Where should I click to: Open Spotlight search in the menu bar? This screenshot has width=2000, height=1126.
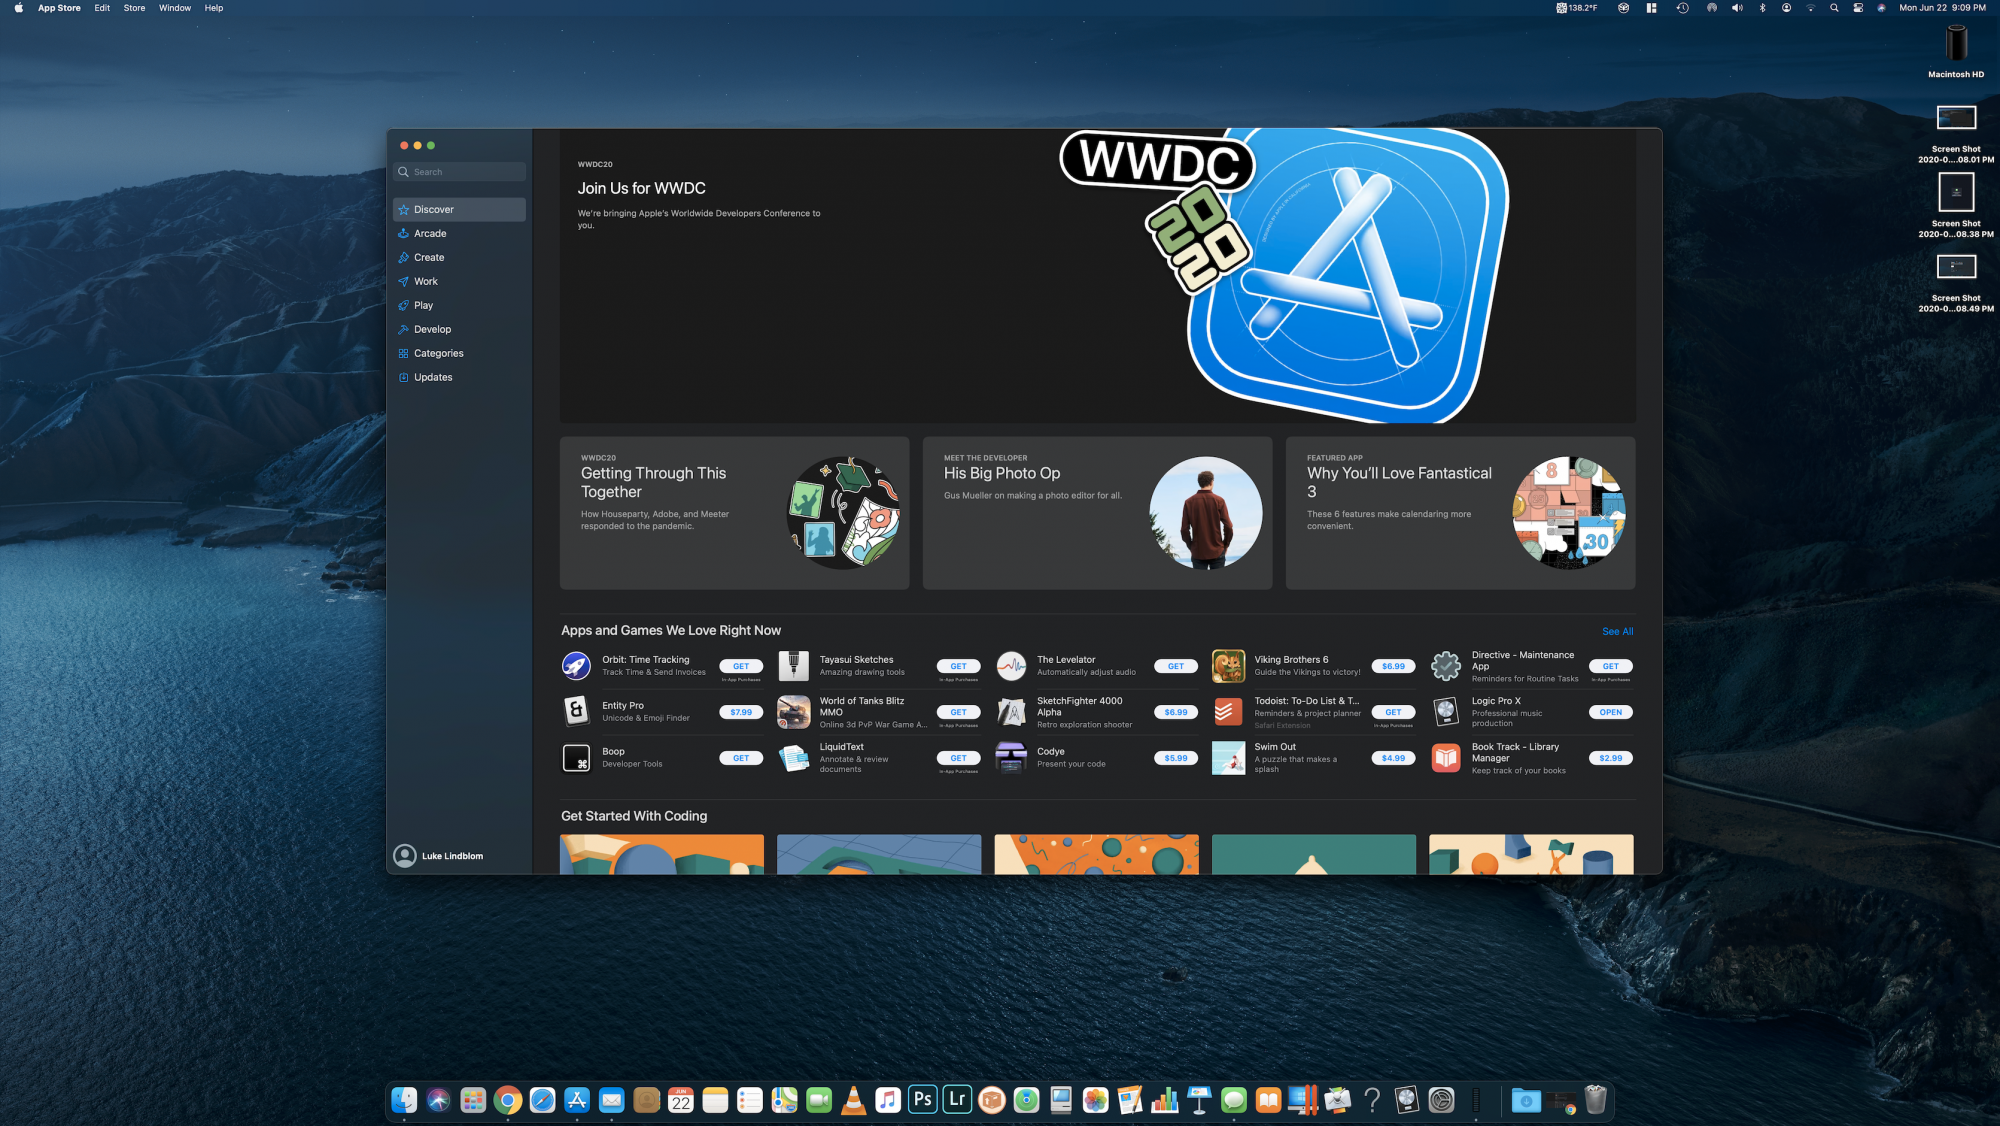pyautogui.click(x=1834, y=8)
